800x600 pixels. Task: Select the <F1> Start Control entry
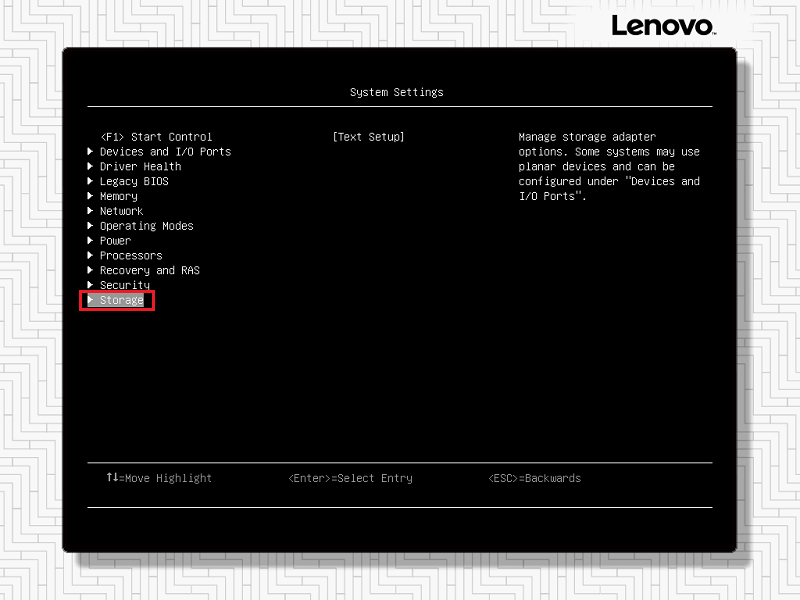coord(156,137)
